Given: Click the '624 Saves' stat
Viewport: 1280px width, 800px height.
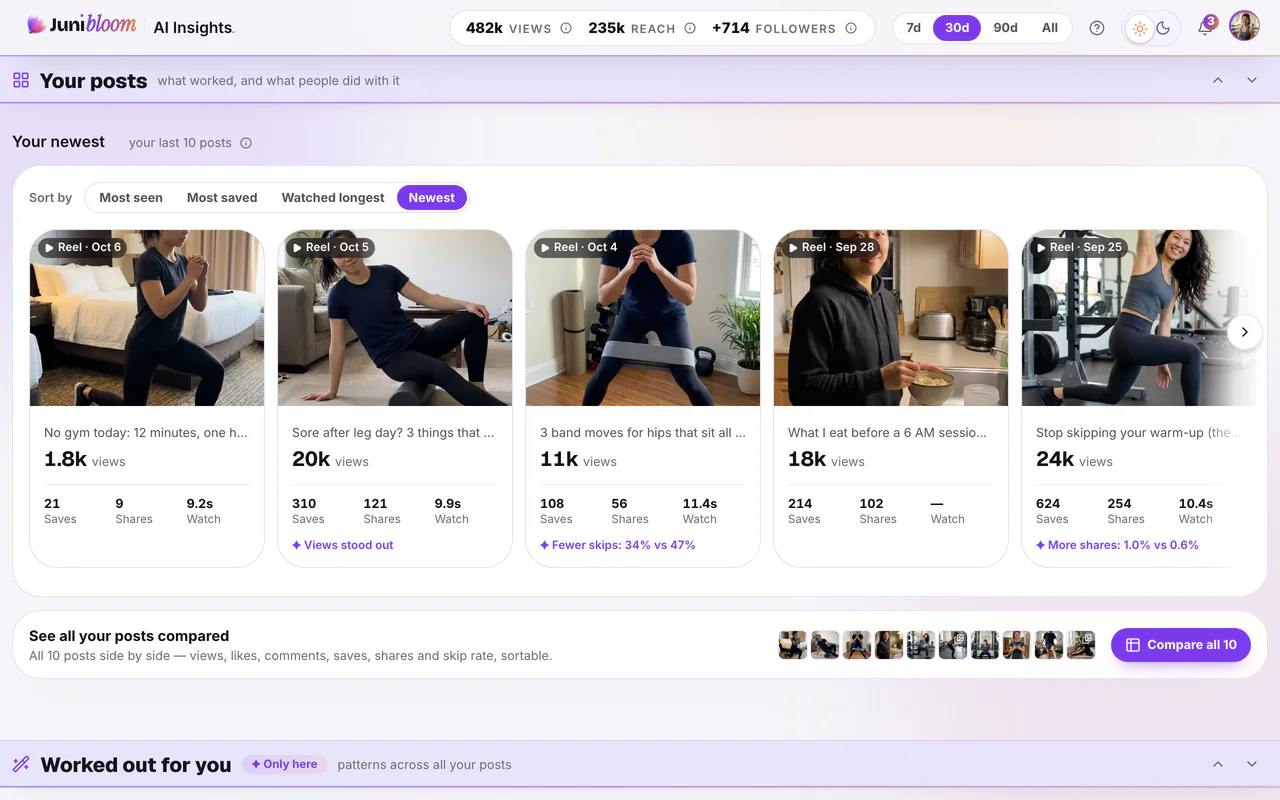Looking at the screenshot, I should pyautogui.click(x=1052, y=511).
